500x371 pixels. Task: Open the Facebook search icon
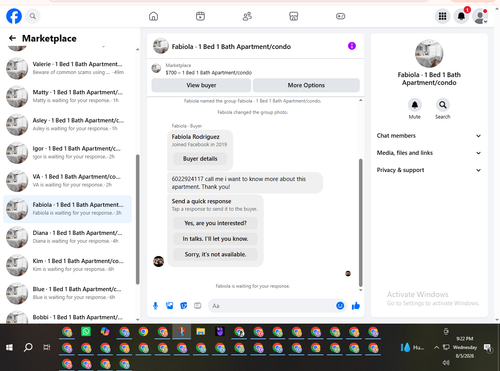coord(33,16)
